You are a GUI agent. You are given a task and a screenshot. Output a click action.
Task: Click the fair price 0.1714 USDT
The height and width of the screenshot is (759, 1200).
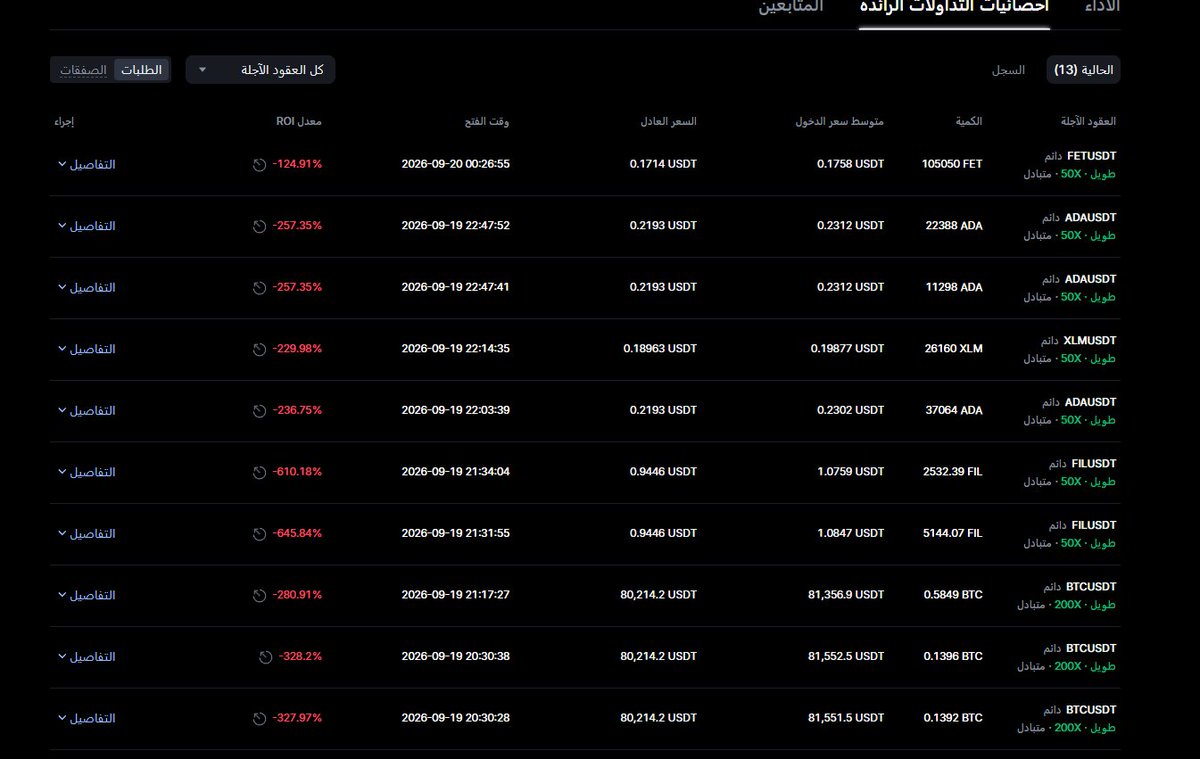pos(663,164)
